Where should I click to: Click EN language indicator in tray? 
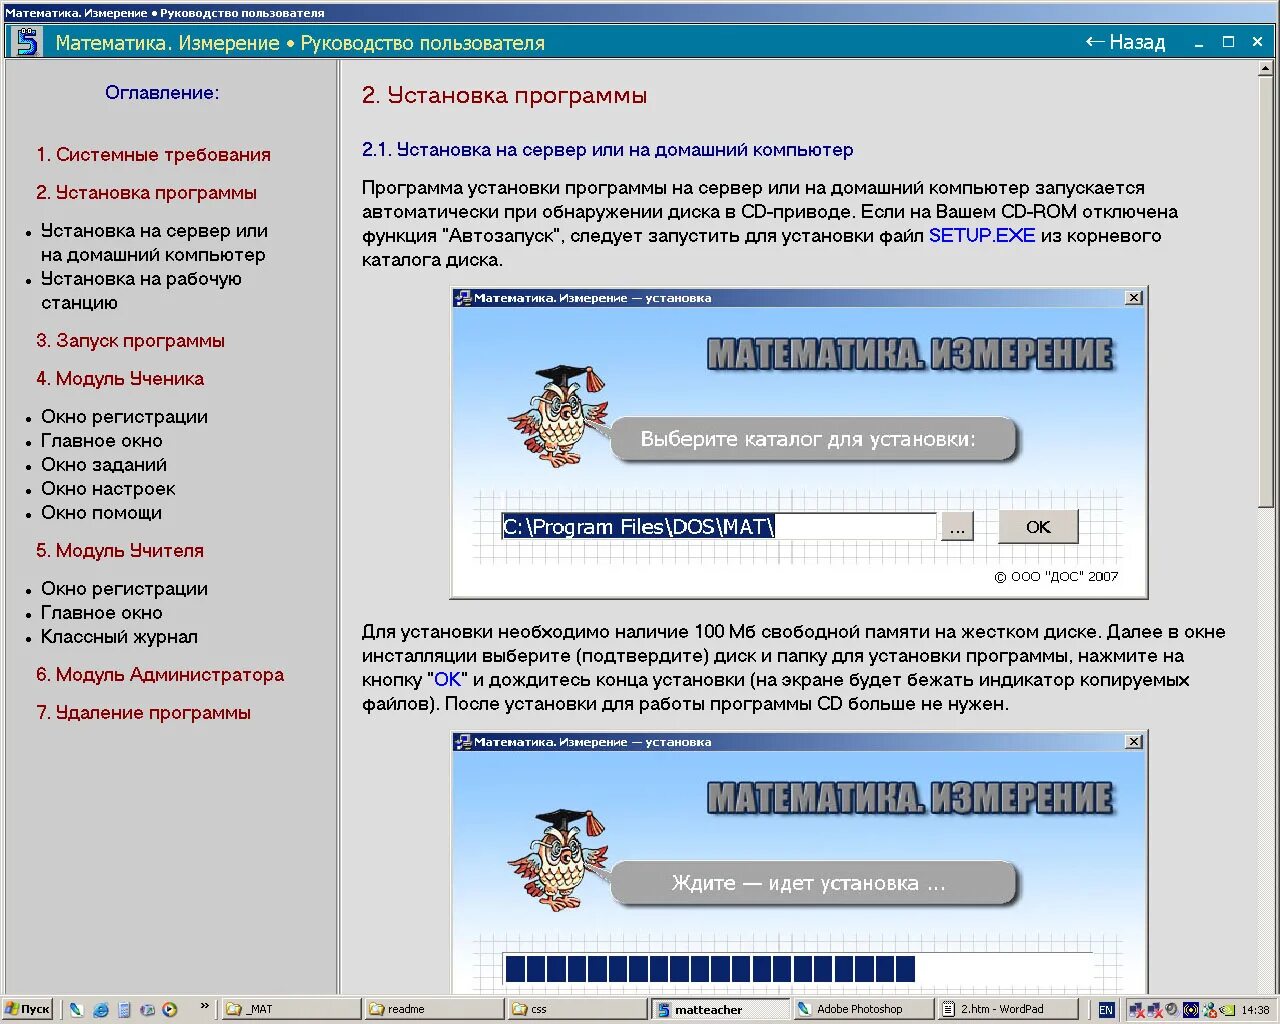(1106, 1010)
